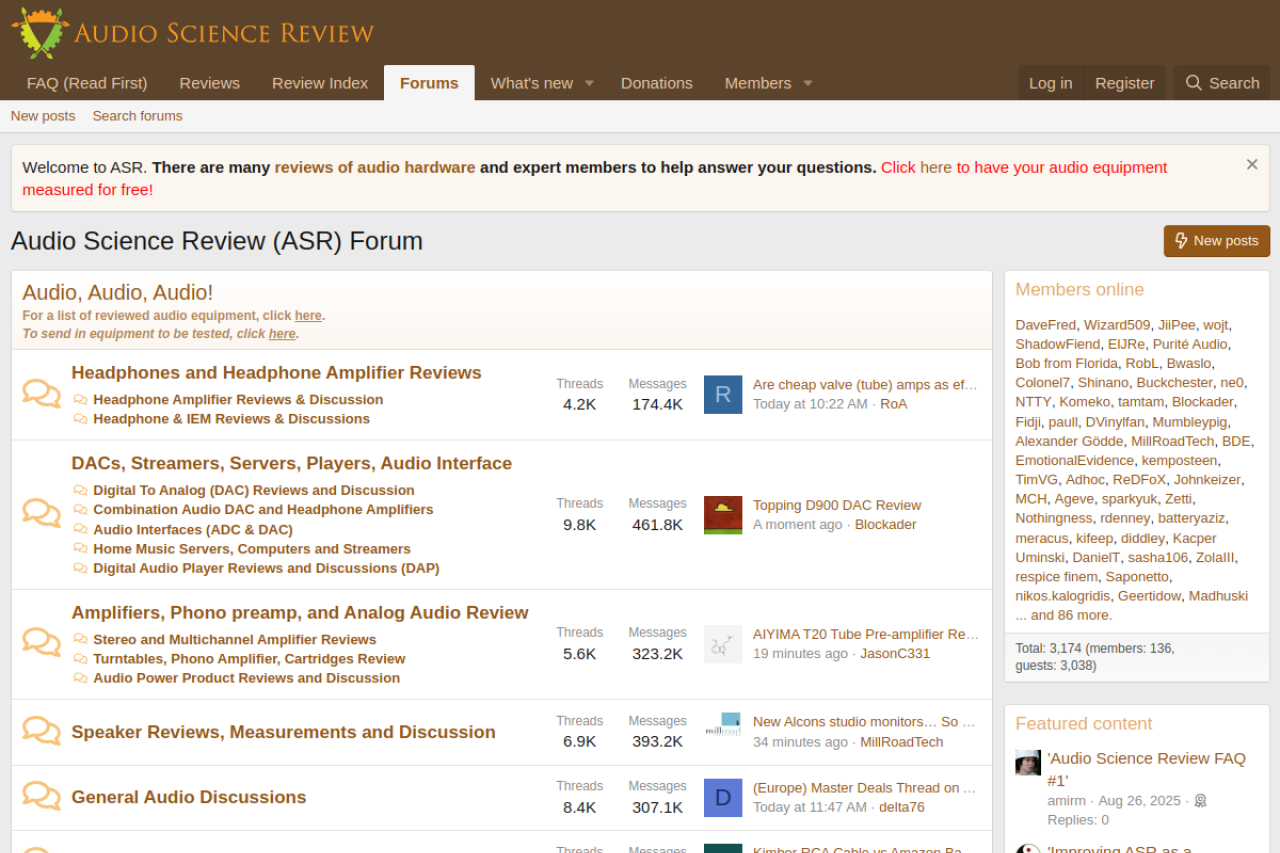Image resolution: width=1280 pixels, height=853 pixels.
Task: Click the Headphones forum speech bubble icon
Action: [x=41, y=394]
